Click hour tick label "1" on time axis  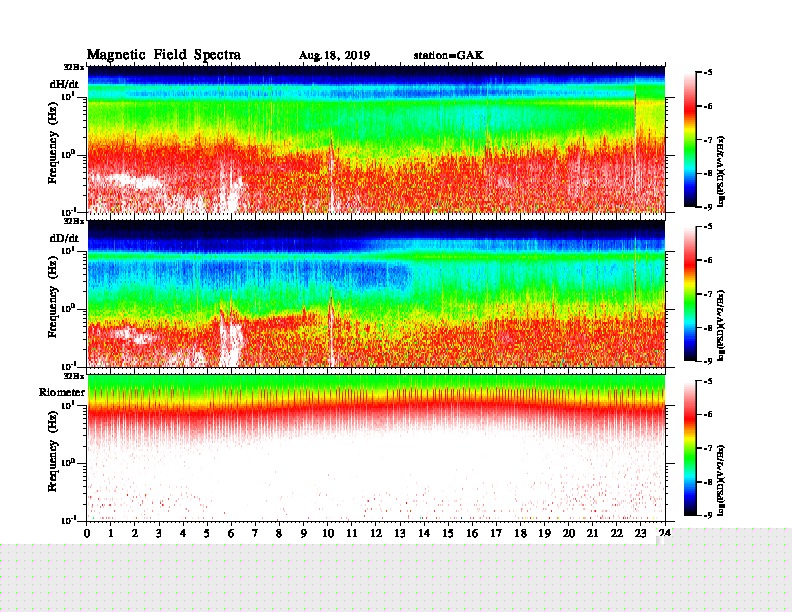pyautogui.click(x=111, y=533)
